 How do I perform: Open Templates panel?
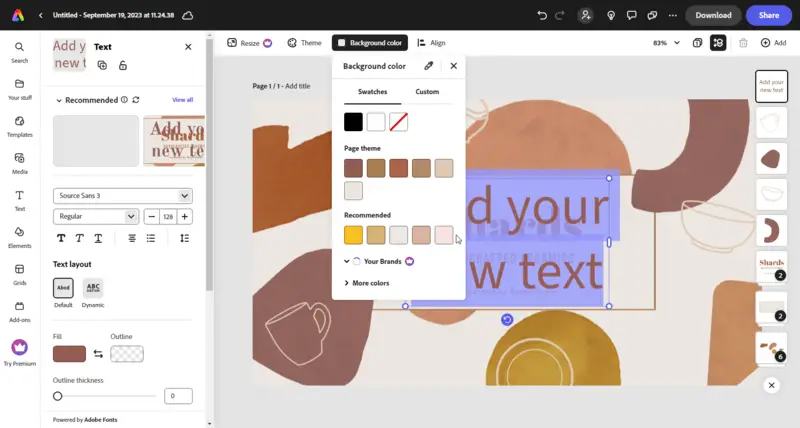(x=19, y=127)
